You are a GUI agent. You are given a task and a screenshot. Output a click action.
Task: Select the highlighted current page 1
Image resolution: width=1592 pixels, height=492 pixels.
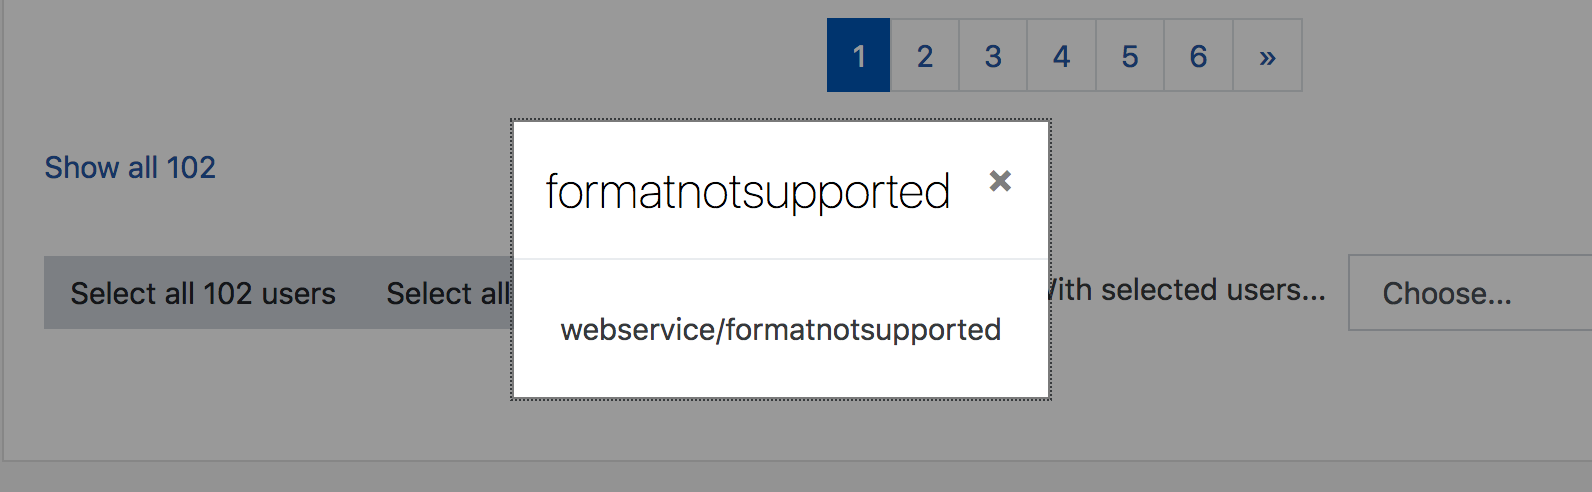(858, 56)
